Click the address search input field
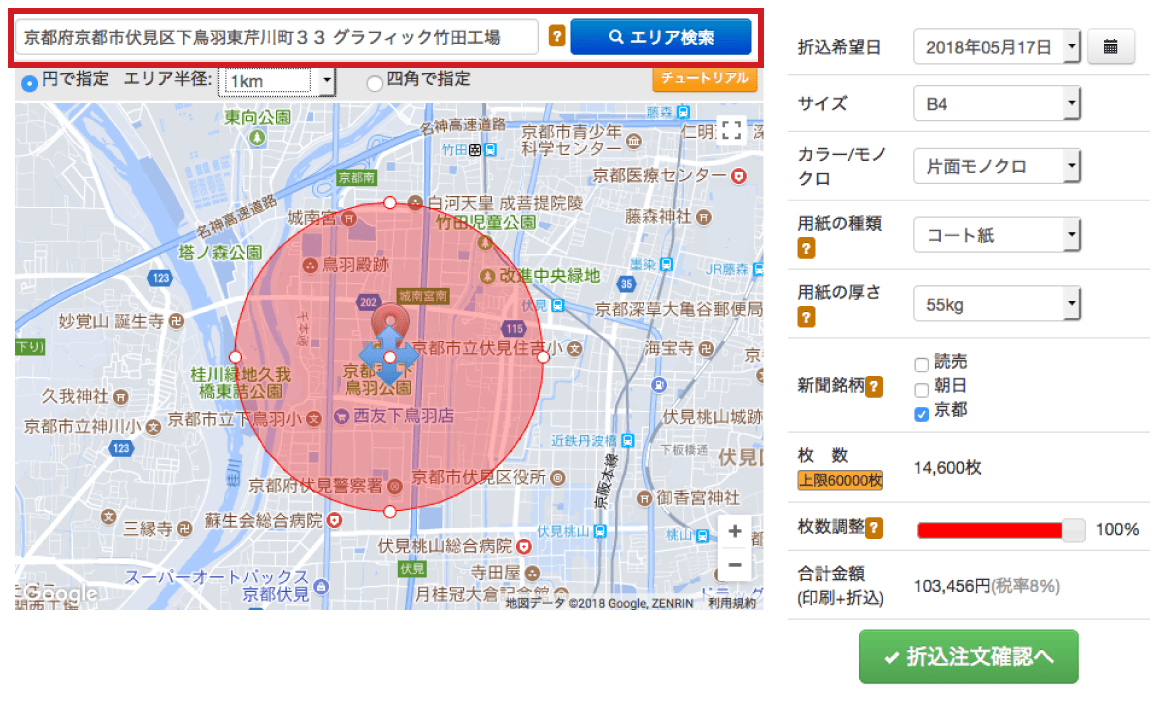 pos(276,38)
